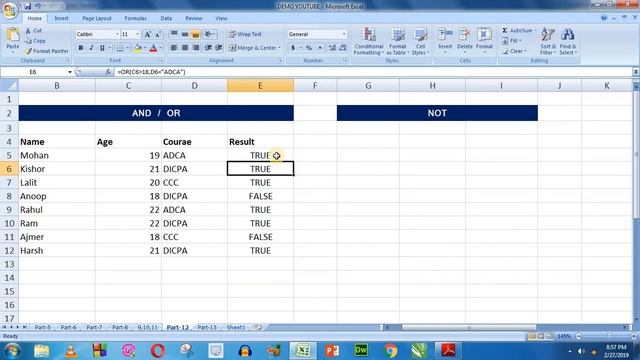Image resolution: width=640 pixels, height=360 pixels.
Task: Click the Delete cells icon
Action: coord(464,35)
